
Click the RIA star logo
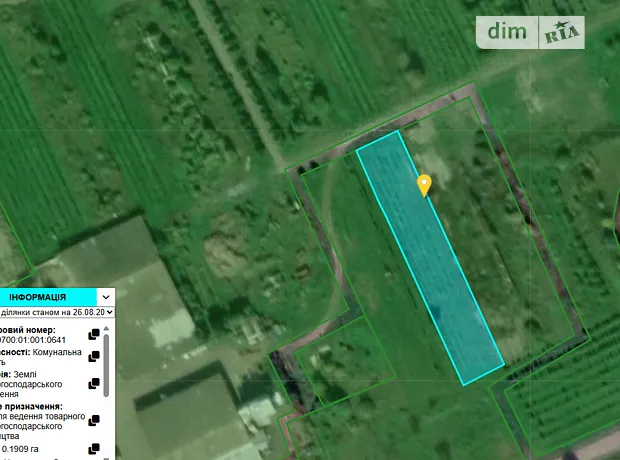561,33
